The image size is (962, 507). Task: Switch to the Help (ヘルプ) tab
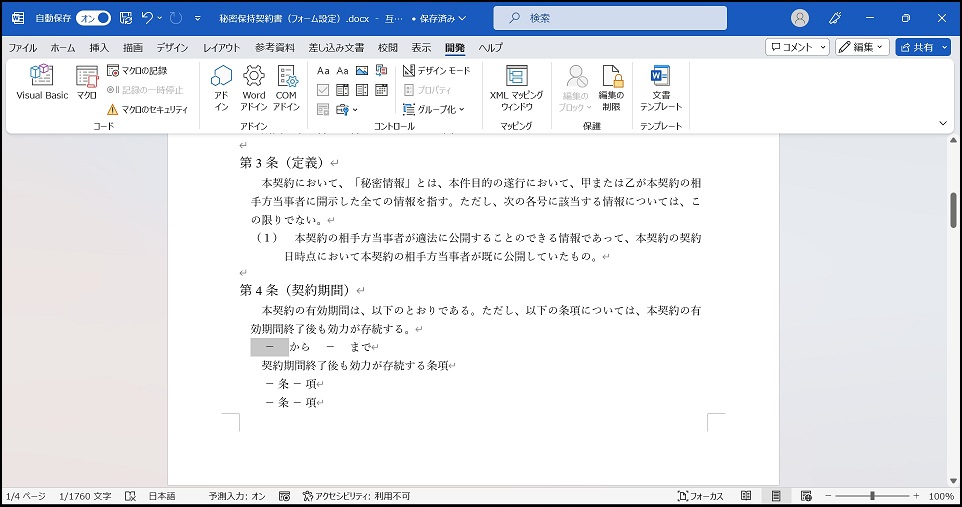490,47
